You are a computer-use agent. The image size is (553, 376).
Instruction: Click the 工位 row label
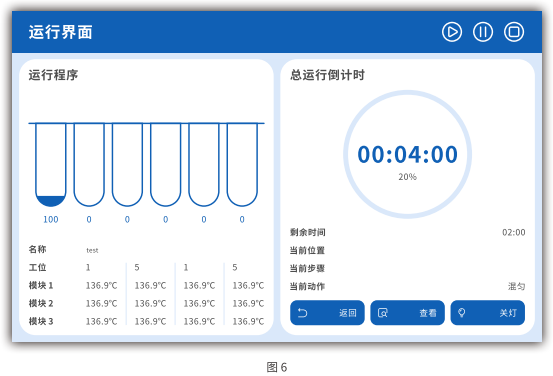[37, 267]
